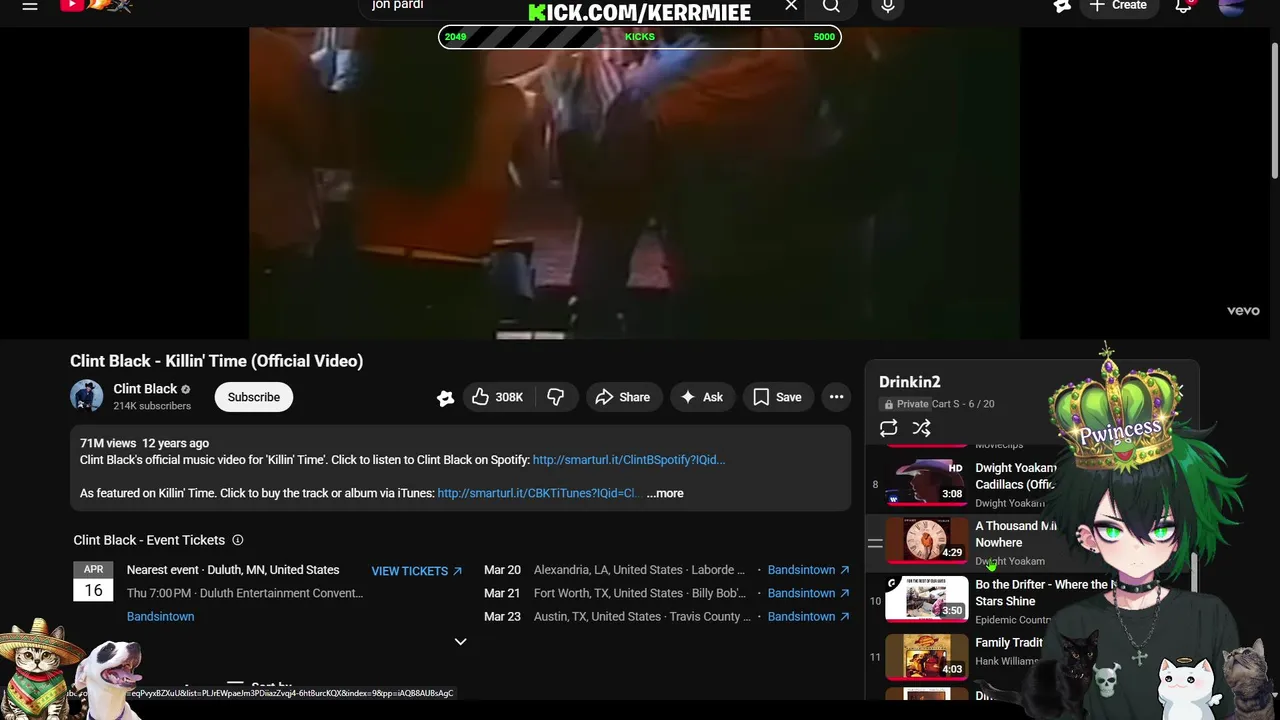Viewport: 1280px width, 720px height.
Task: Click 'Alexandria, LA, United States' event row
Action: tap(640, 570)
